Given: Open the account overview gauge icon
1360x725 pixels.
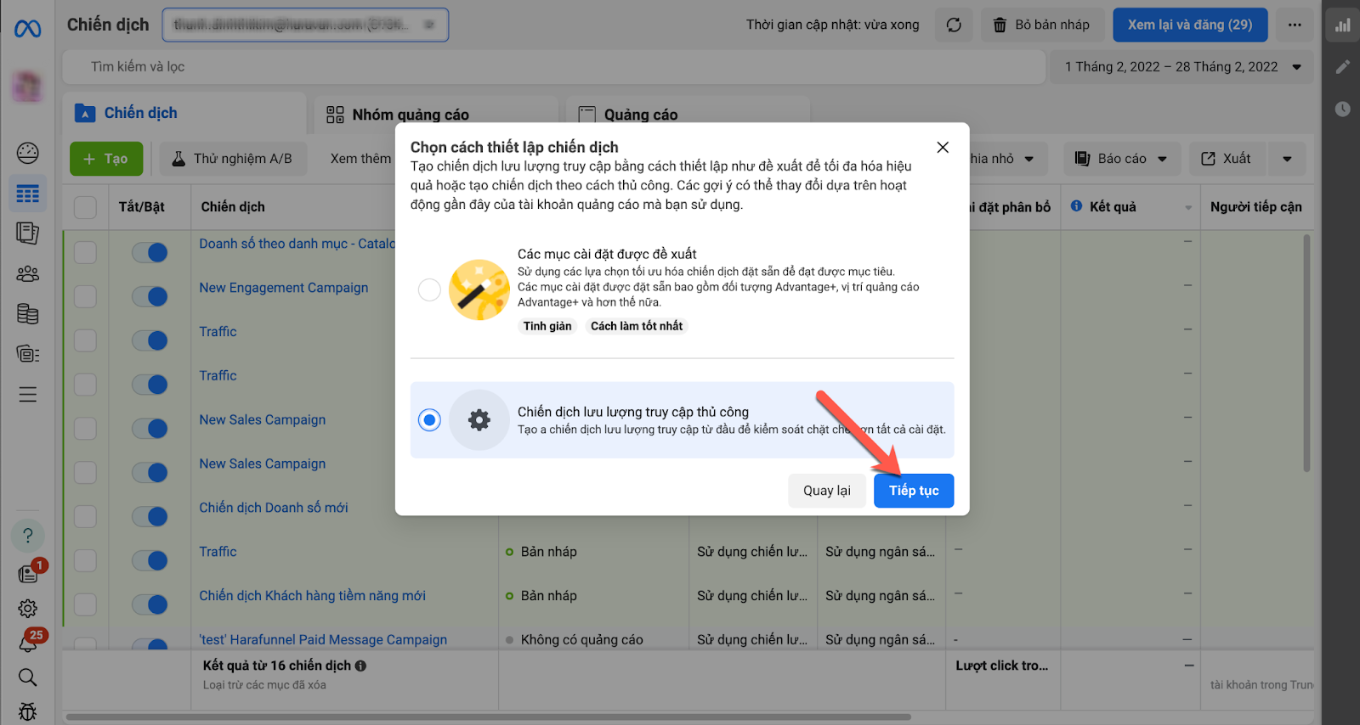Looking at the screenshot, I should click(28, 153).
